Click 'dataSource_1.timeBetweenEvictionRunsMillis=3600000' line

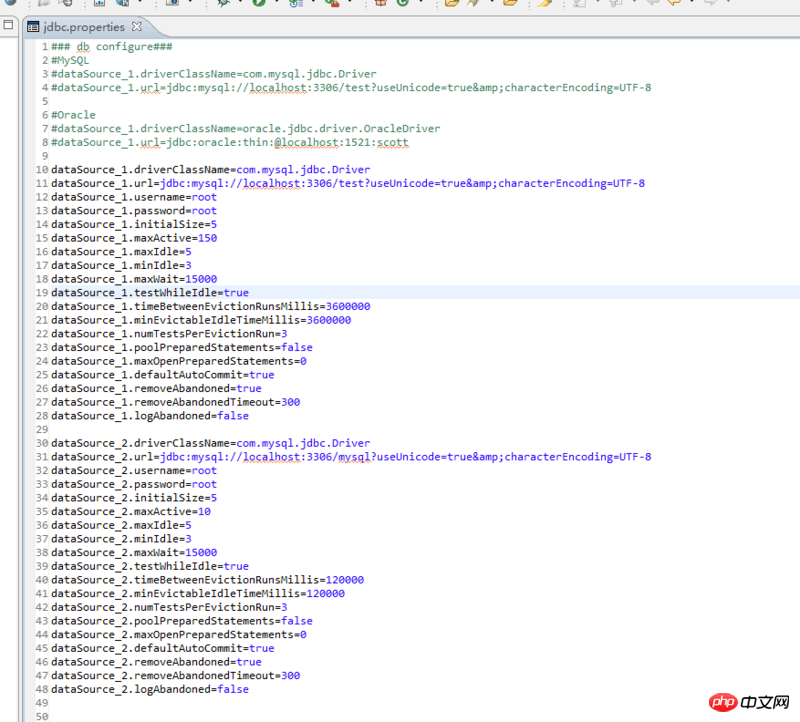(211, 307)
